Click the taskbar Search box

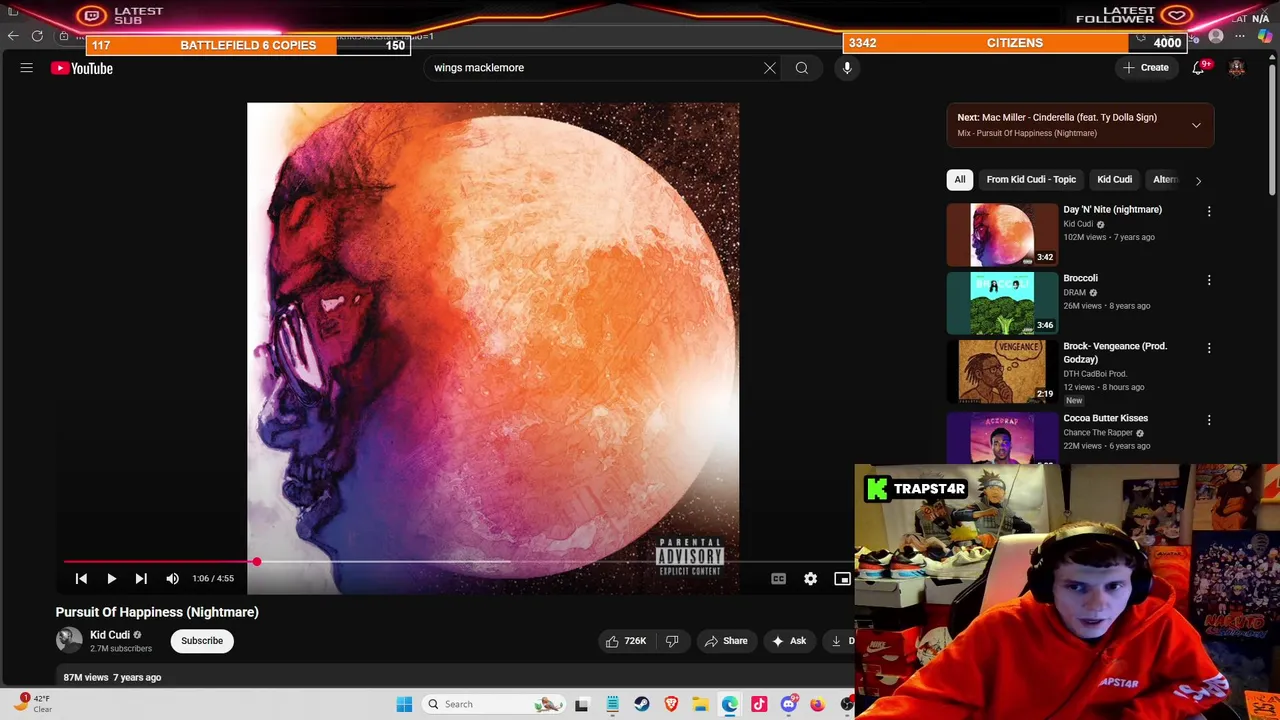[x=493, y=704]
